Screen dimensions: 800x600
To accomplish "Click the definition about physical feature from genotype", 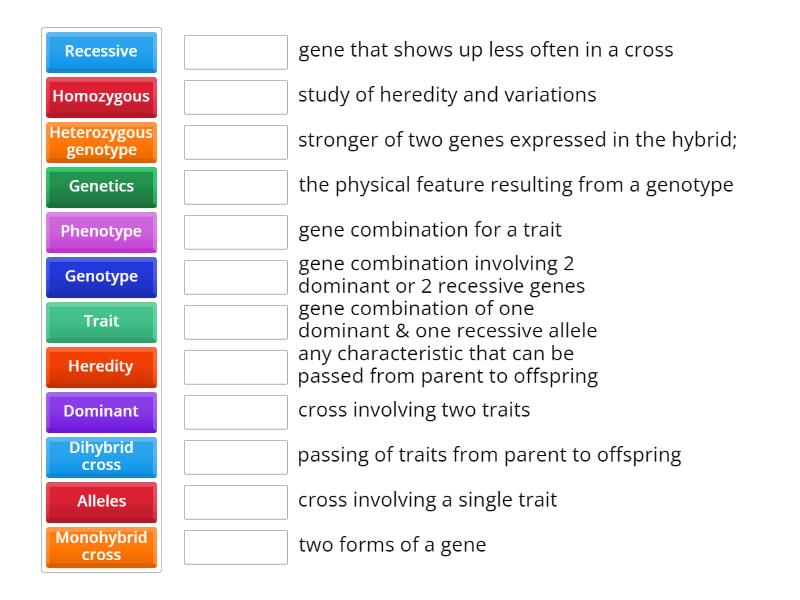I will 516,186.
